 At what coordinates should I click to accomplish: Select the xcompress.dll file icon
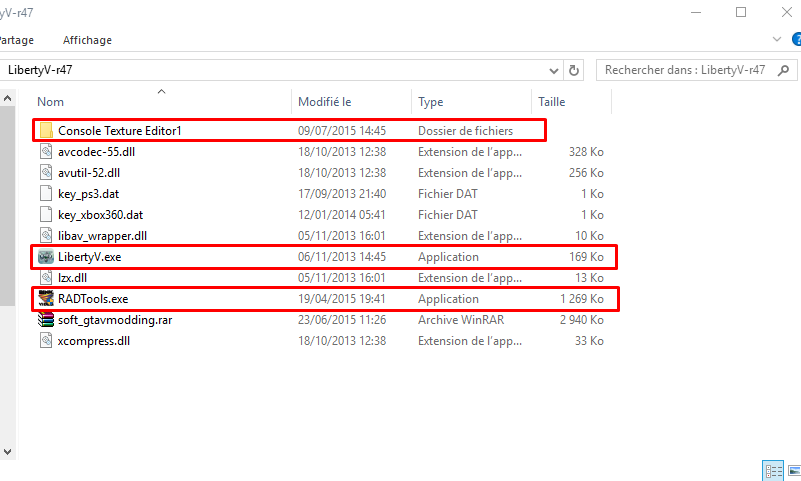(46, 341)
